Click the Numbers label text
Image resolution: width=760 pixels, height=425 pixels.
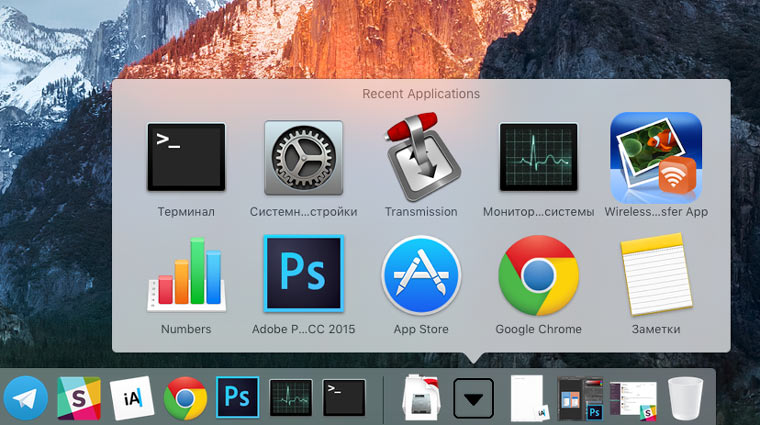(186, 329)
